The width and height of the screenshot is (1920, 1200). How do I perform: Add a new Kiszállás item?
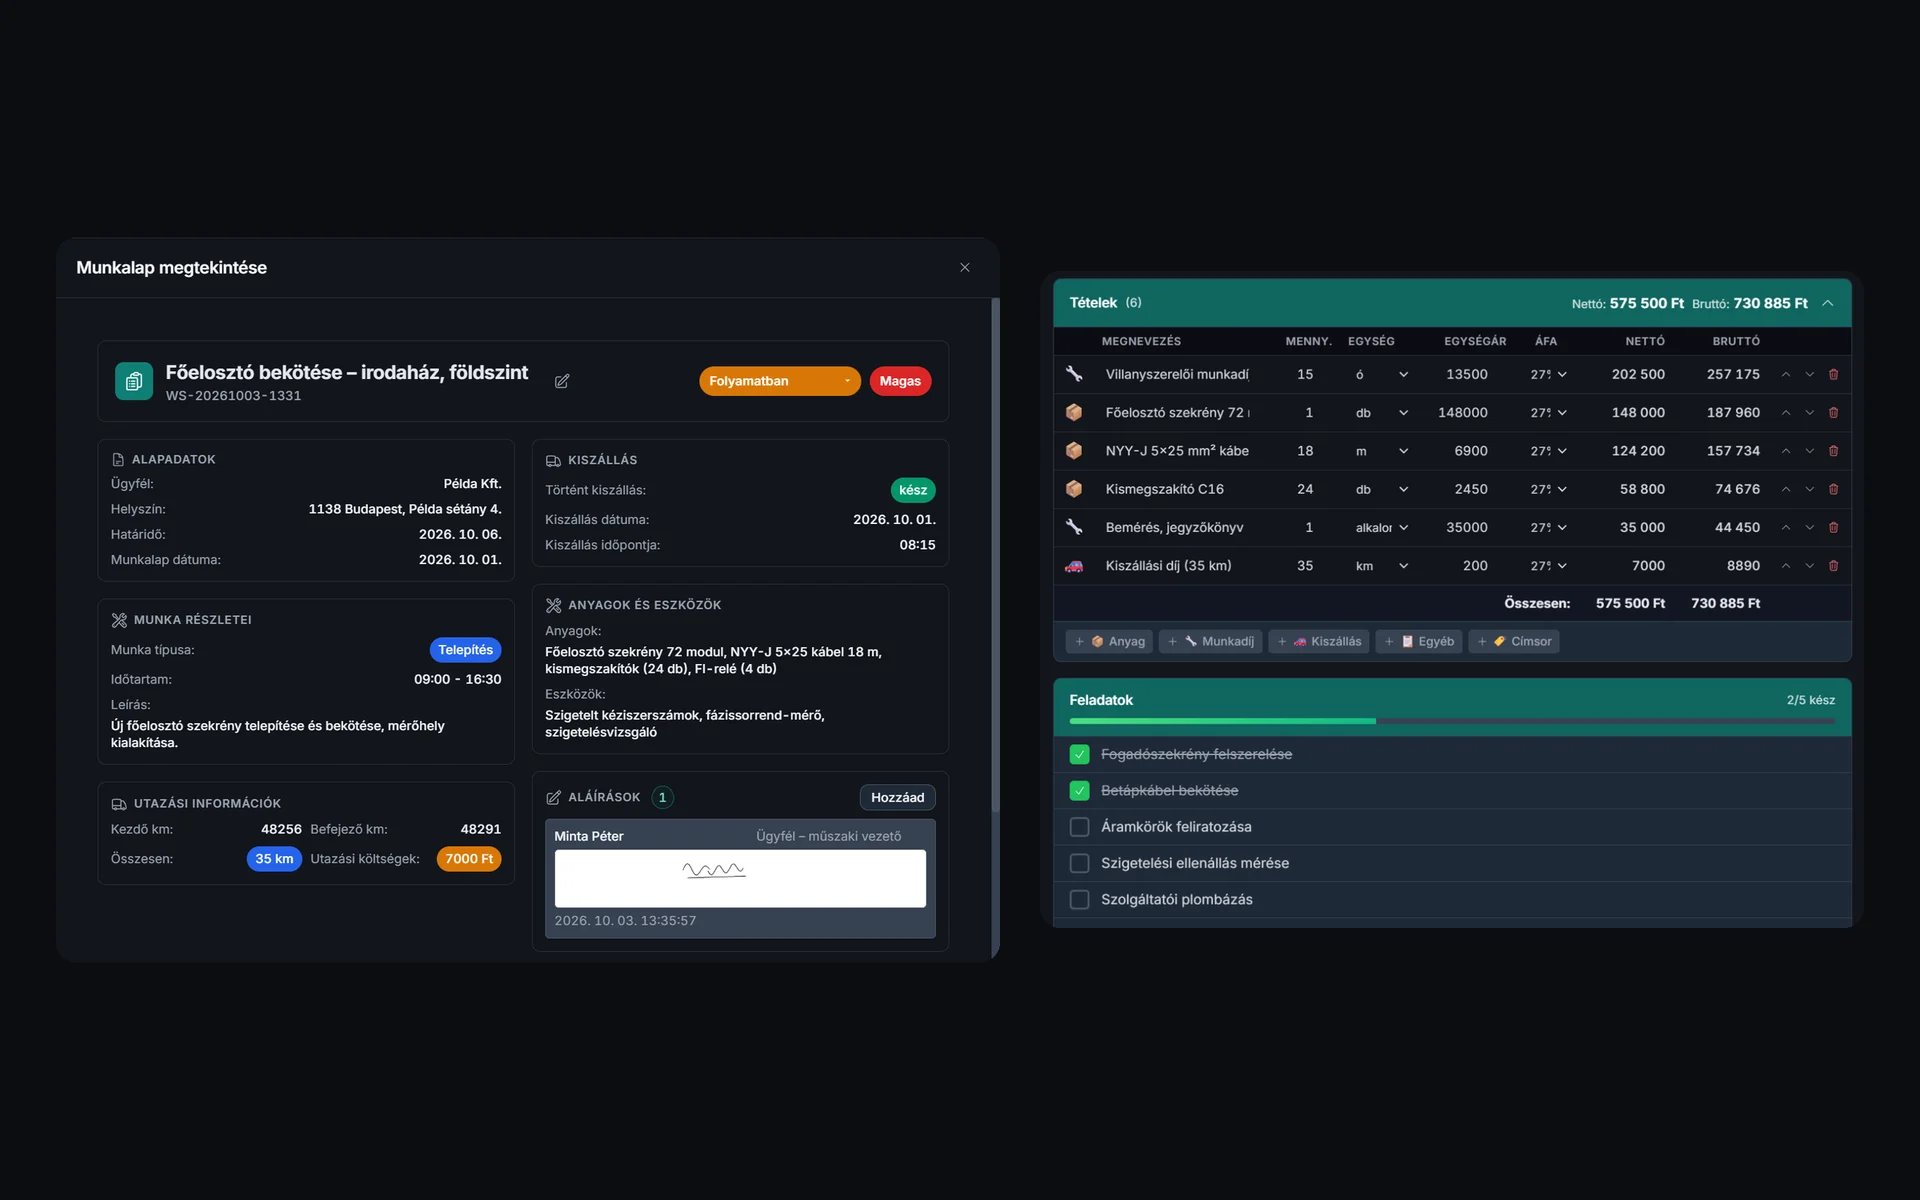[x=1319, y=641]
